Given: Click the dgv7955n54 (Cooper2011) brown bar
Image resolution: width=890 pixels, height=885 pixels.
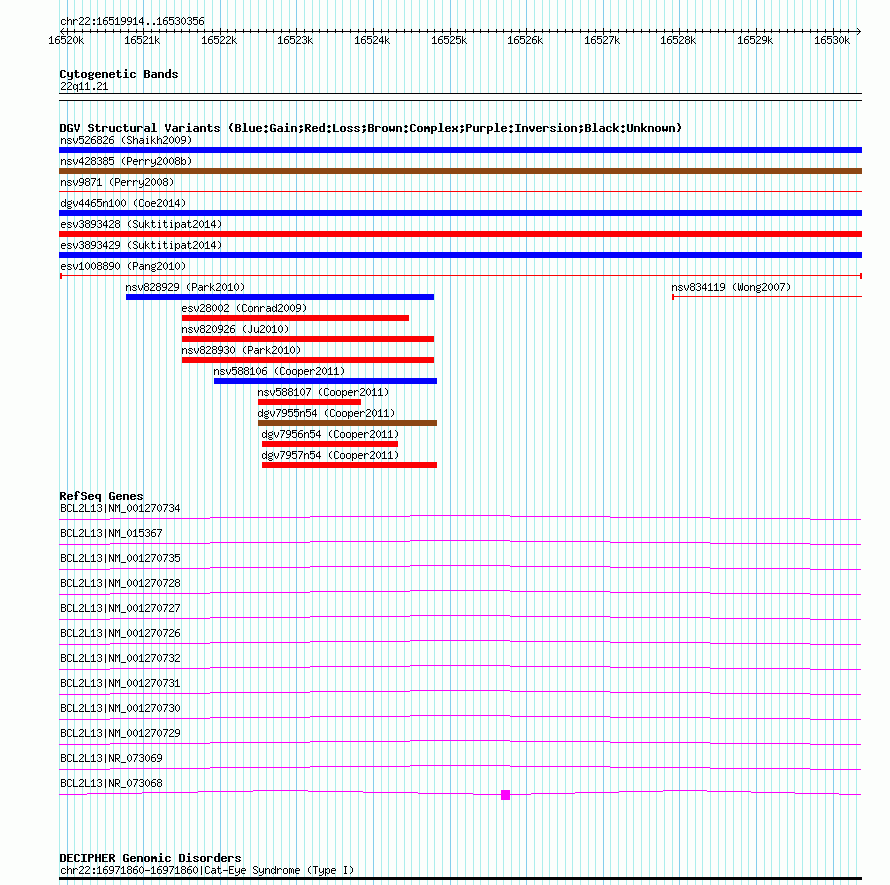Looking at the screenshot, I should click(x=347, y=423).
